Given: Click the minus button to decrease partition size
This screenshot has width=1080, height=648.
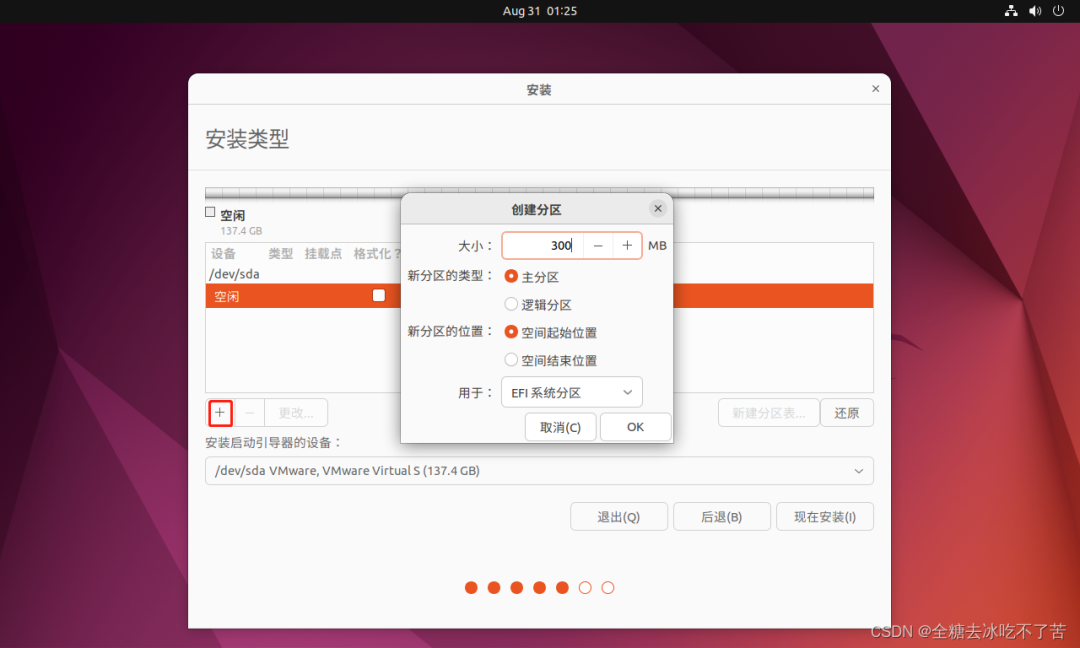Looking at the screenshot, I should (x=597, y=246).
